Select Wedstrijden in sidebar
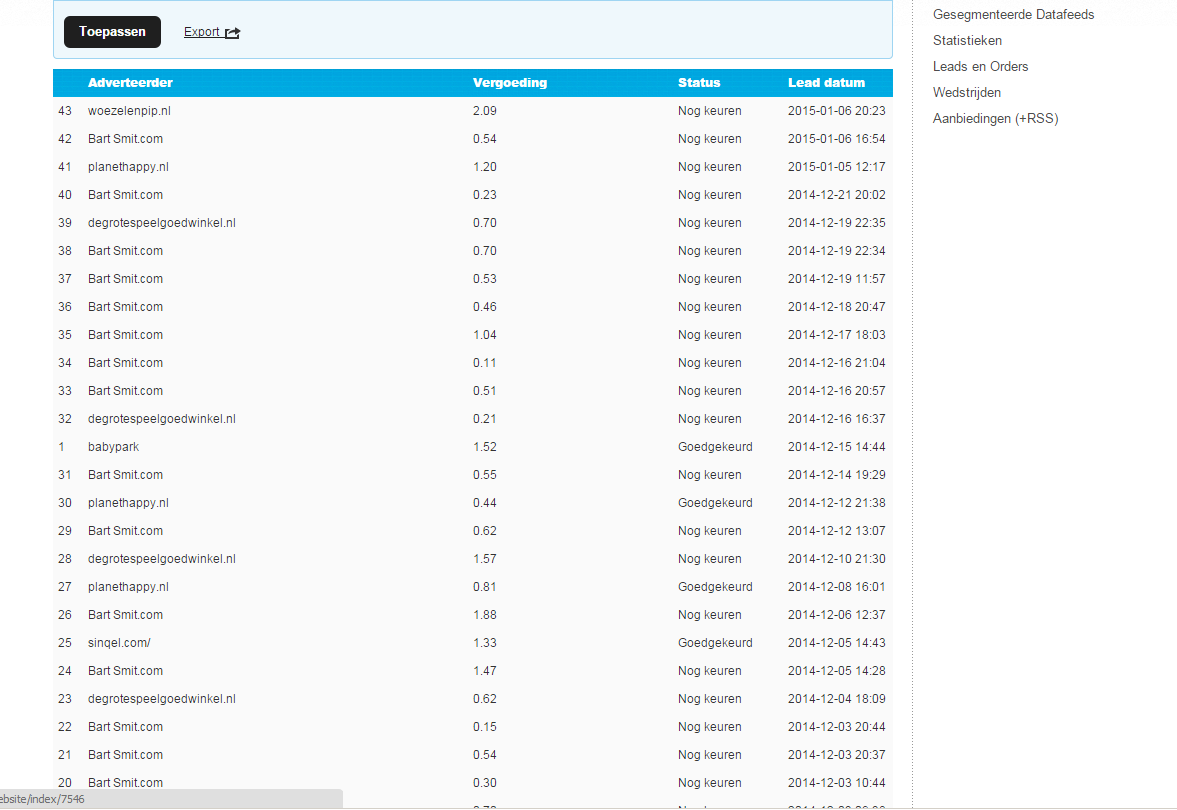1177x810 pixels. point(967,92)
